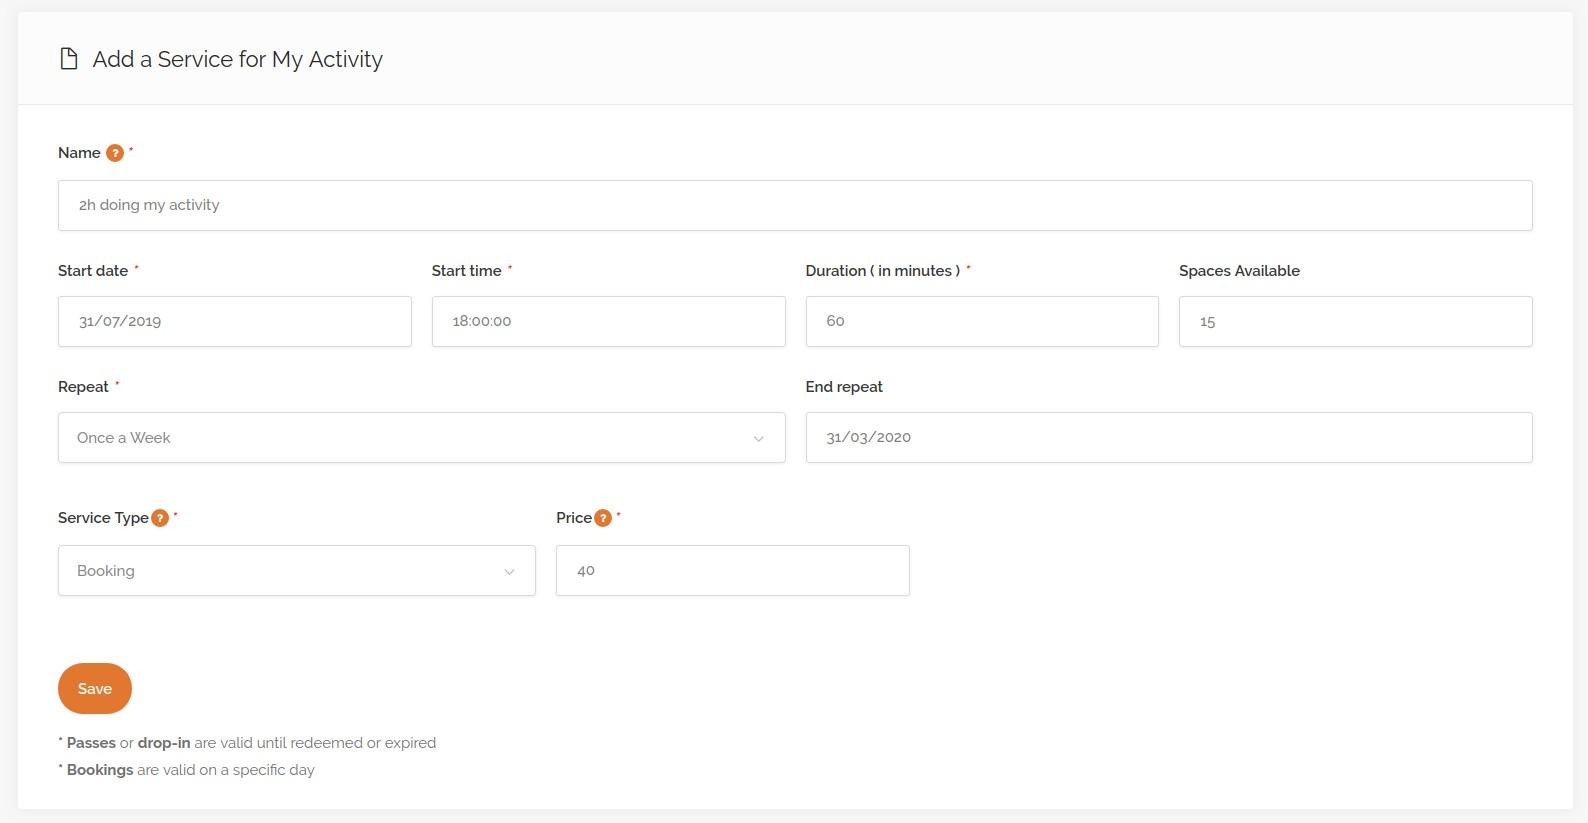Image resolution: width=1588 pixels, height=823 pixels.
Task: Click the Add a Service page heading
Action: coord(237,59)
